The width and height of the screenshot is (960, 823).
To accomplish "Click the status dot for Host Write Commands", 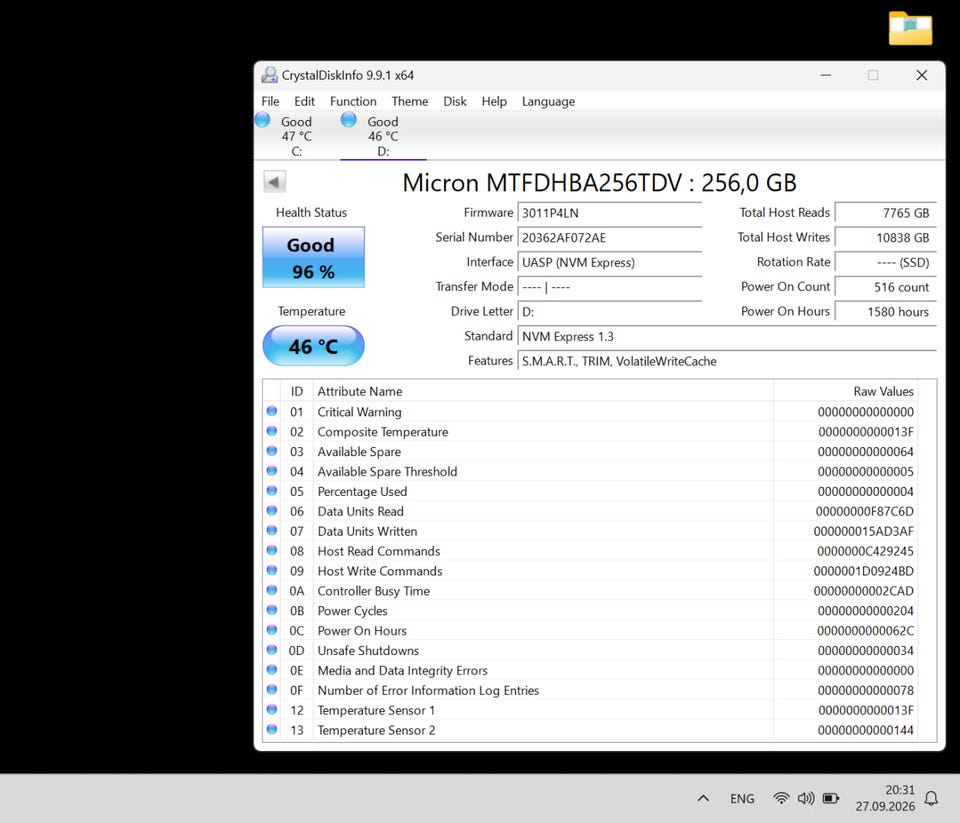I will [x=272, y=571].
